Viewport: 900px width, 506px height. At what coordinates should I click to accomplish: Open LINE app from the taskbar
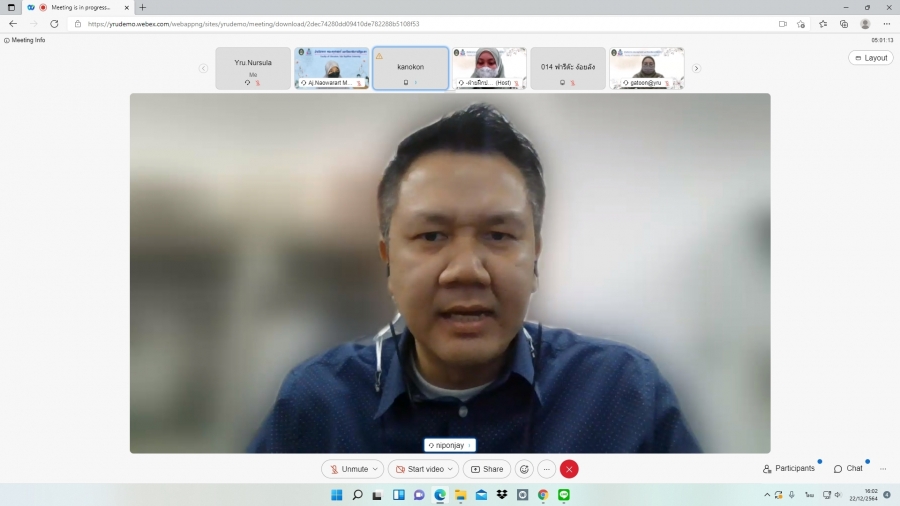(563, 495)
